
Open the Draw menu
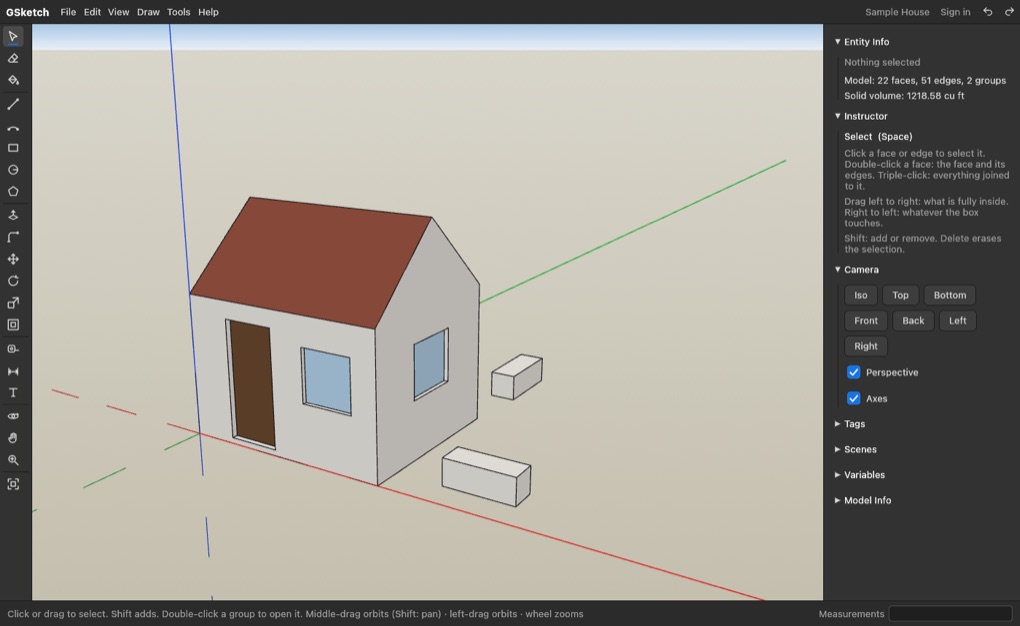point(148,12)
